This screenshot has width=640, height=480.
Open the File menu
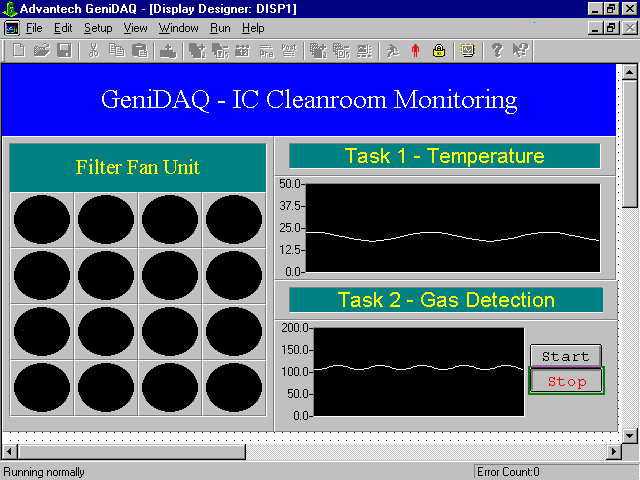tap(34, 28)
